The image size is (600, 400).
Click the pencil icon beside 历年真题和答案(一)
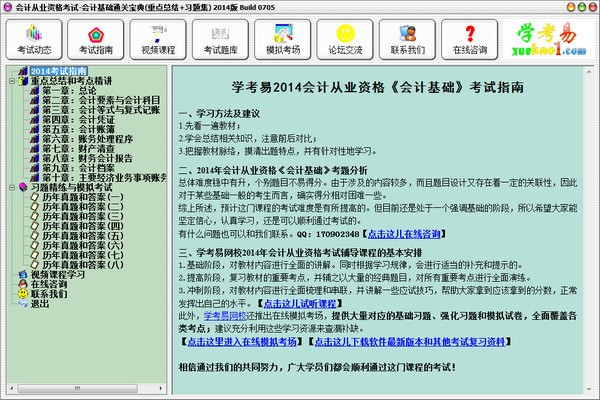34,197
